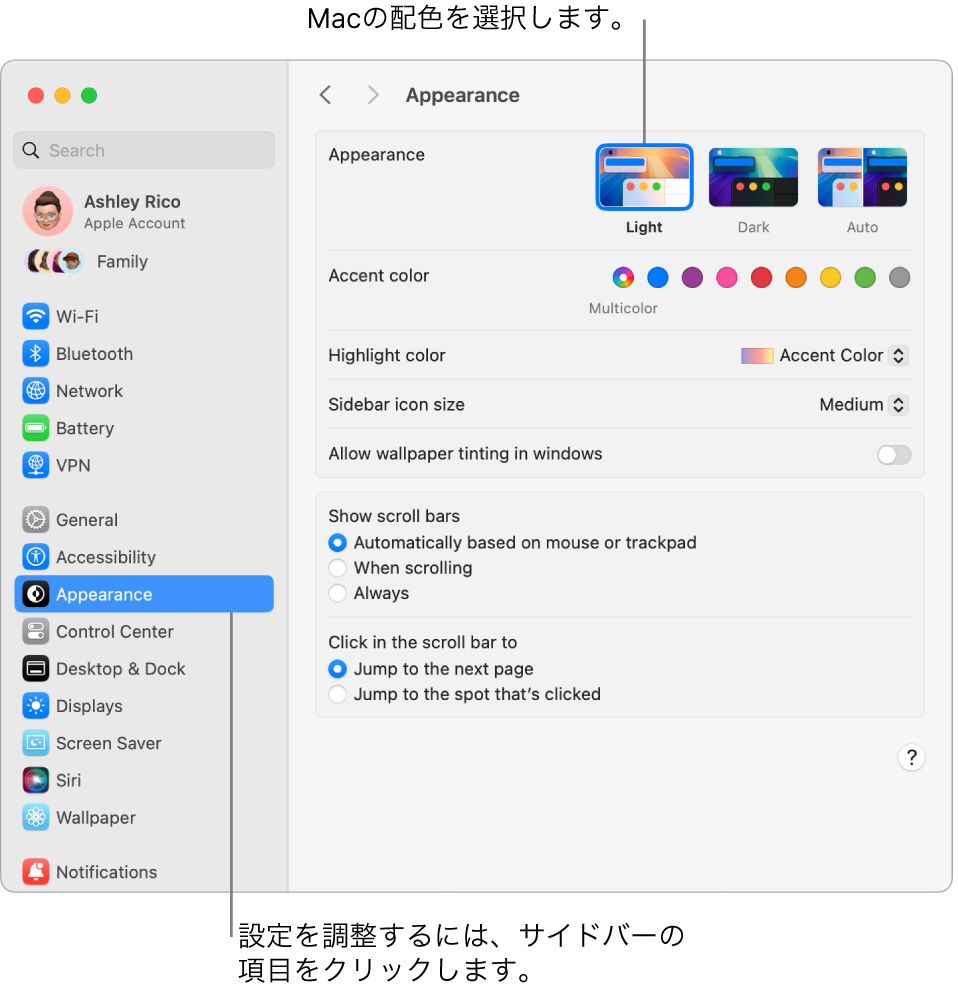Screen dimensions: 958x992
Task: Select the Network globe icon
Action: click(x=35, y=391)
